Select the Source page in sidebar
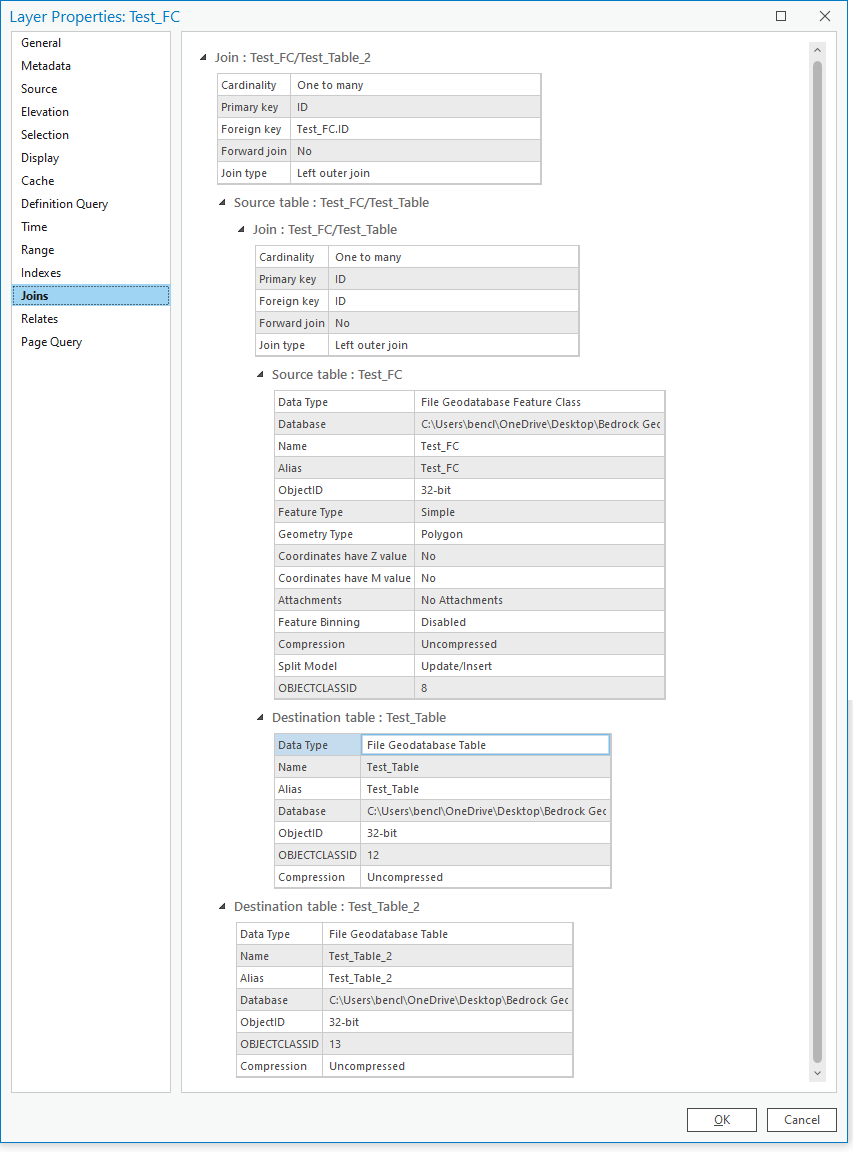 click(x=39, y=88)
